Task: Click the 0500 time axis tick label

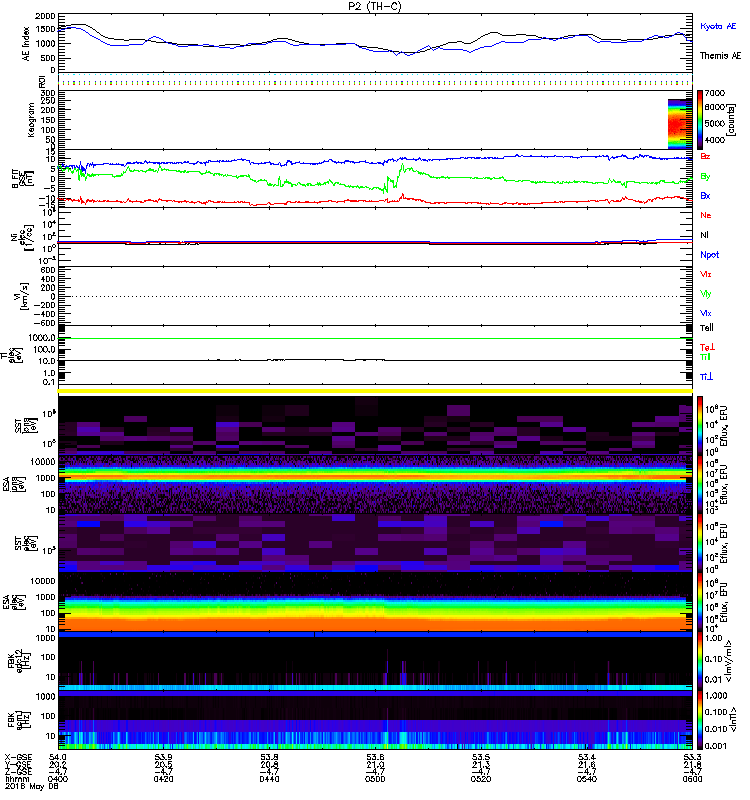Action: pyautogui.click(x=374, y=781)
